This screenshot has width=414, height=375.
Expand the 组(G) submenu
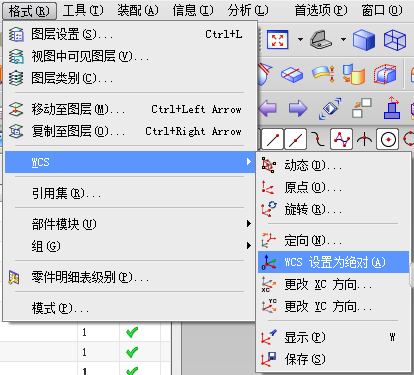point(130,246)
